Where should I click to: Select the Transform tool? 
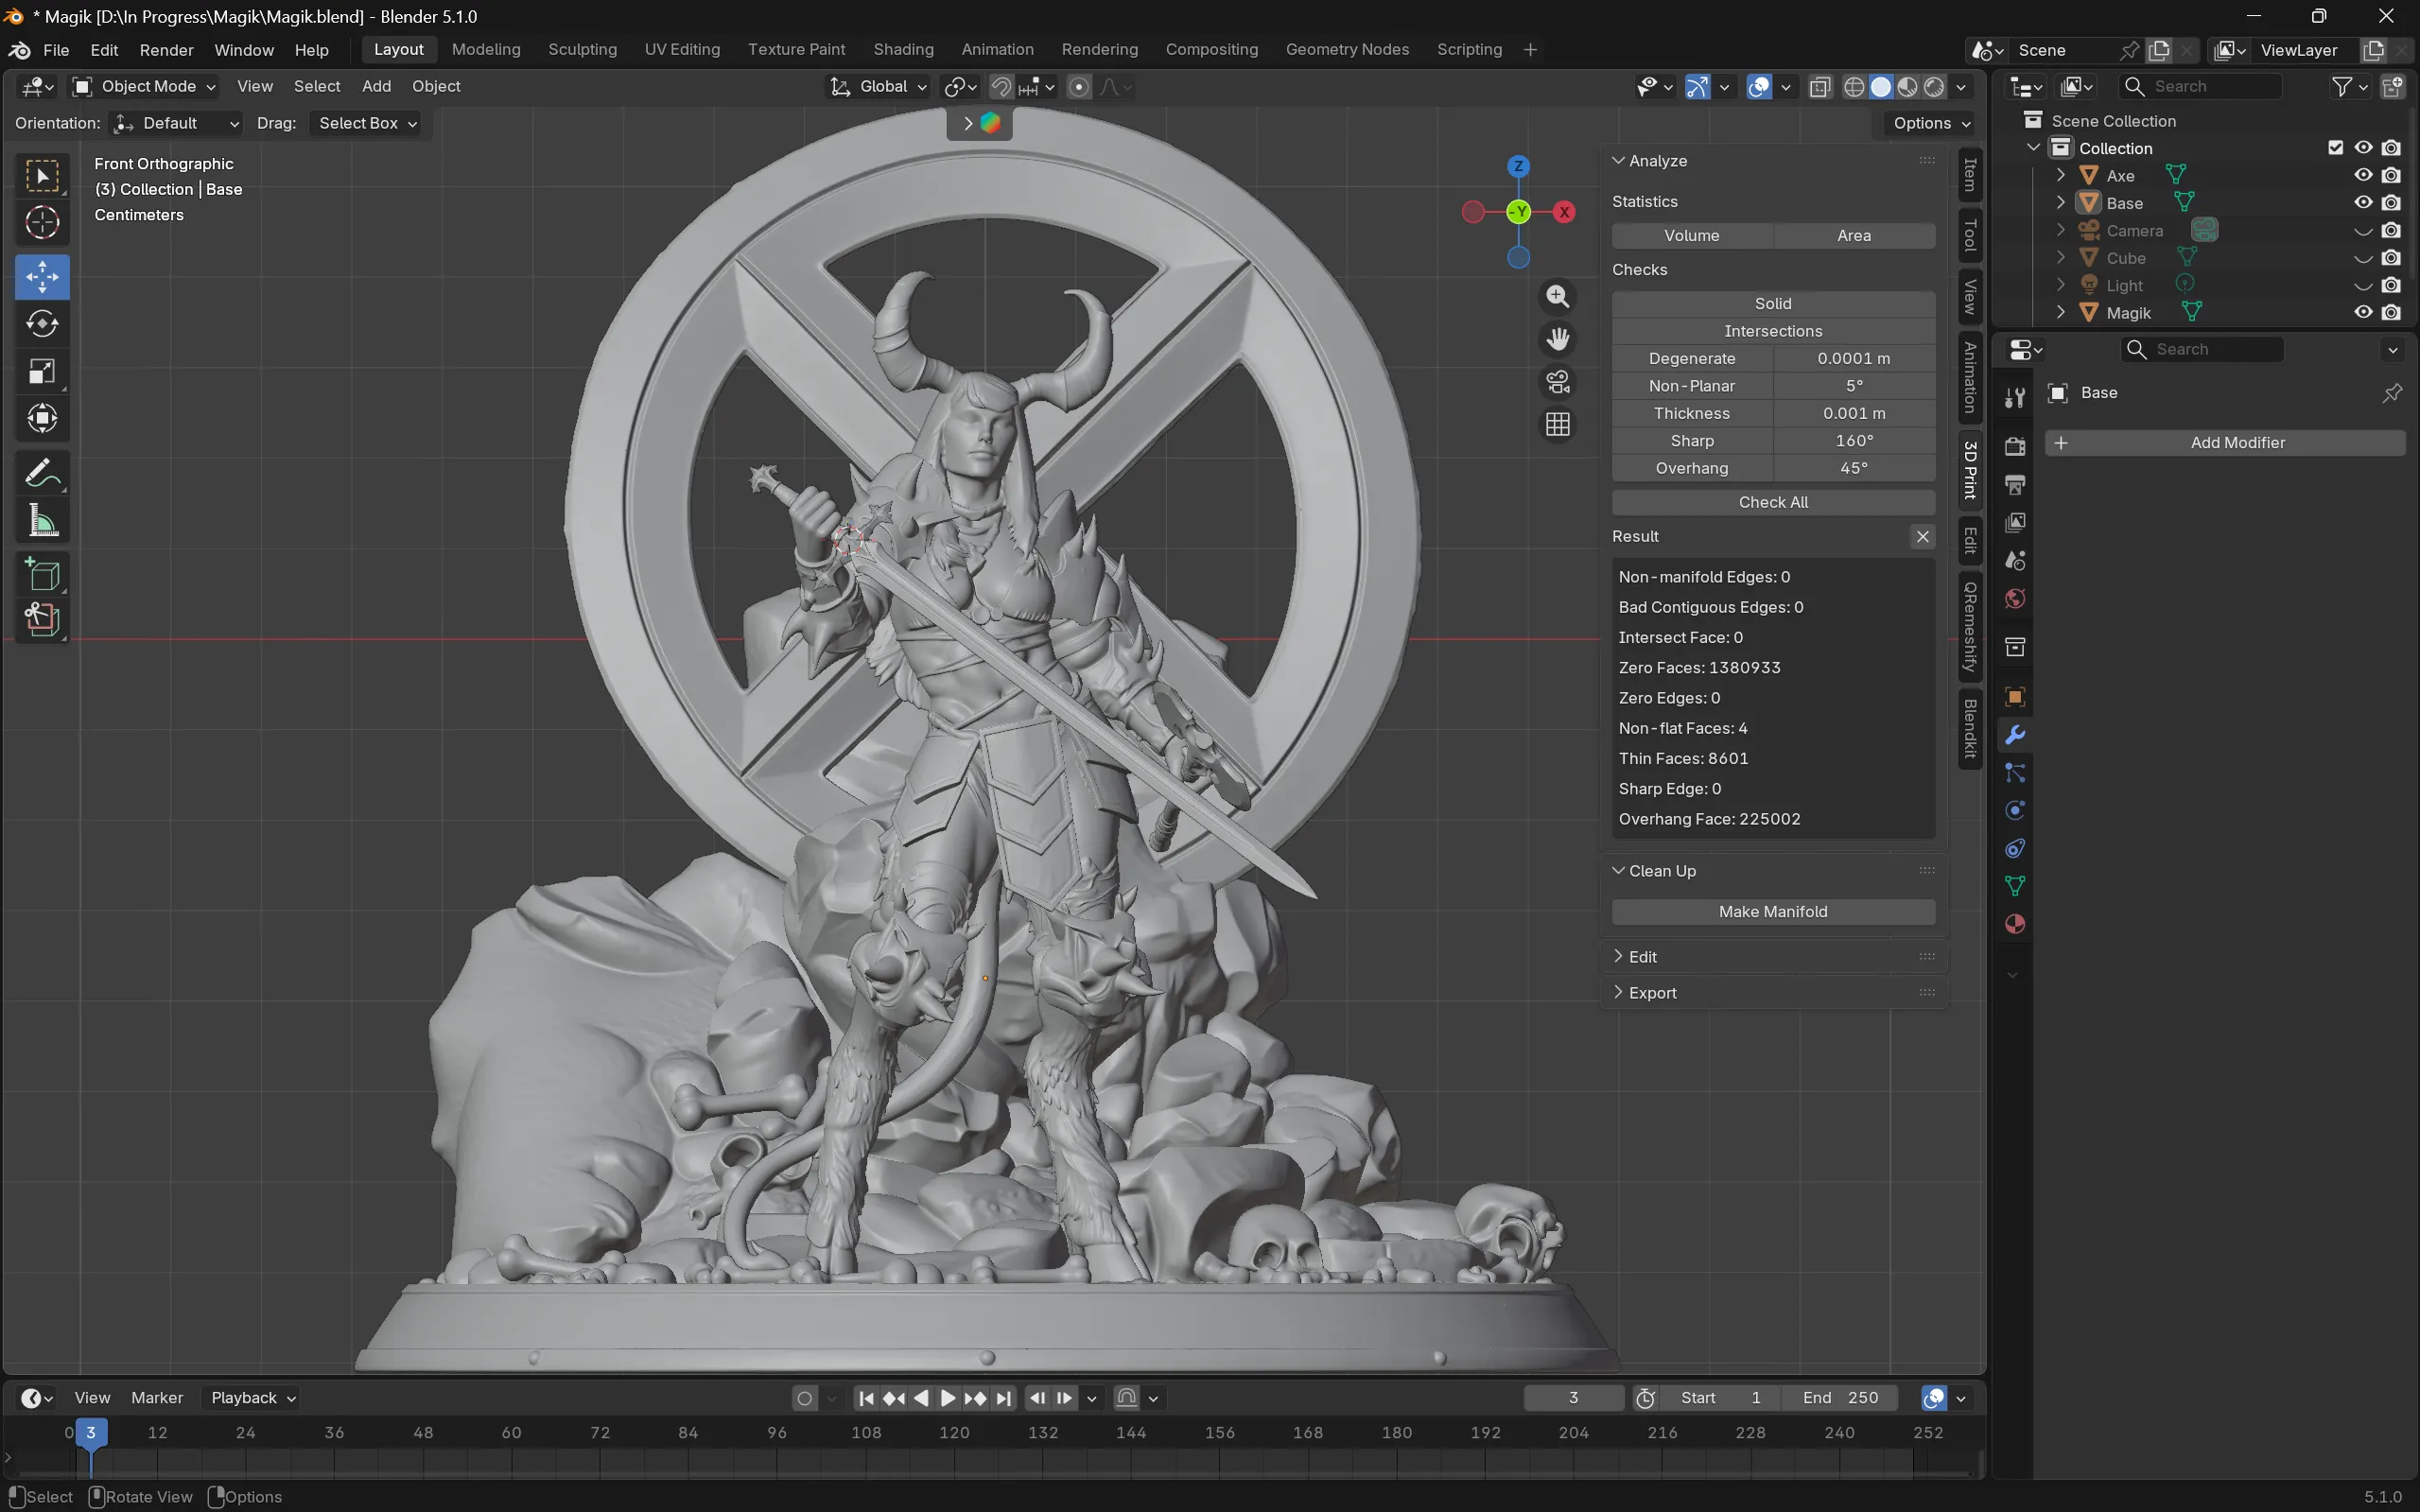pyautogui.click(x=42, y=418)
